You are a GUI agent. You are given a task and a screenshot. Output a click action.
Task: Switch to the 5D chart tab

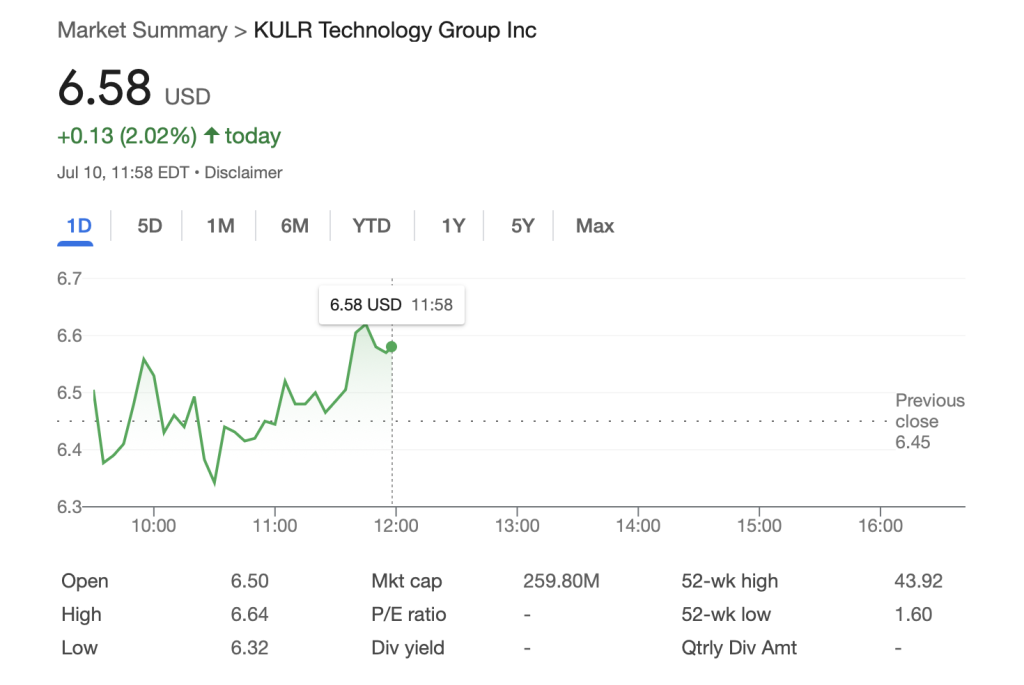149,226
